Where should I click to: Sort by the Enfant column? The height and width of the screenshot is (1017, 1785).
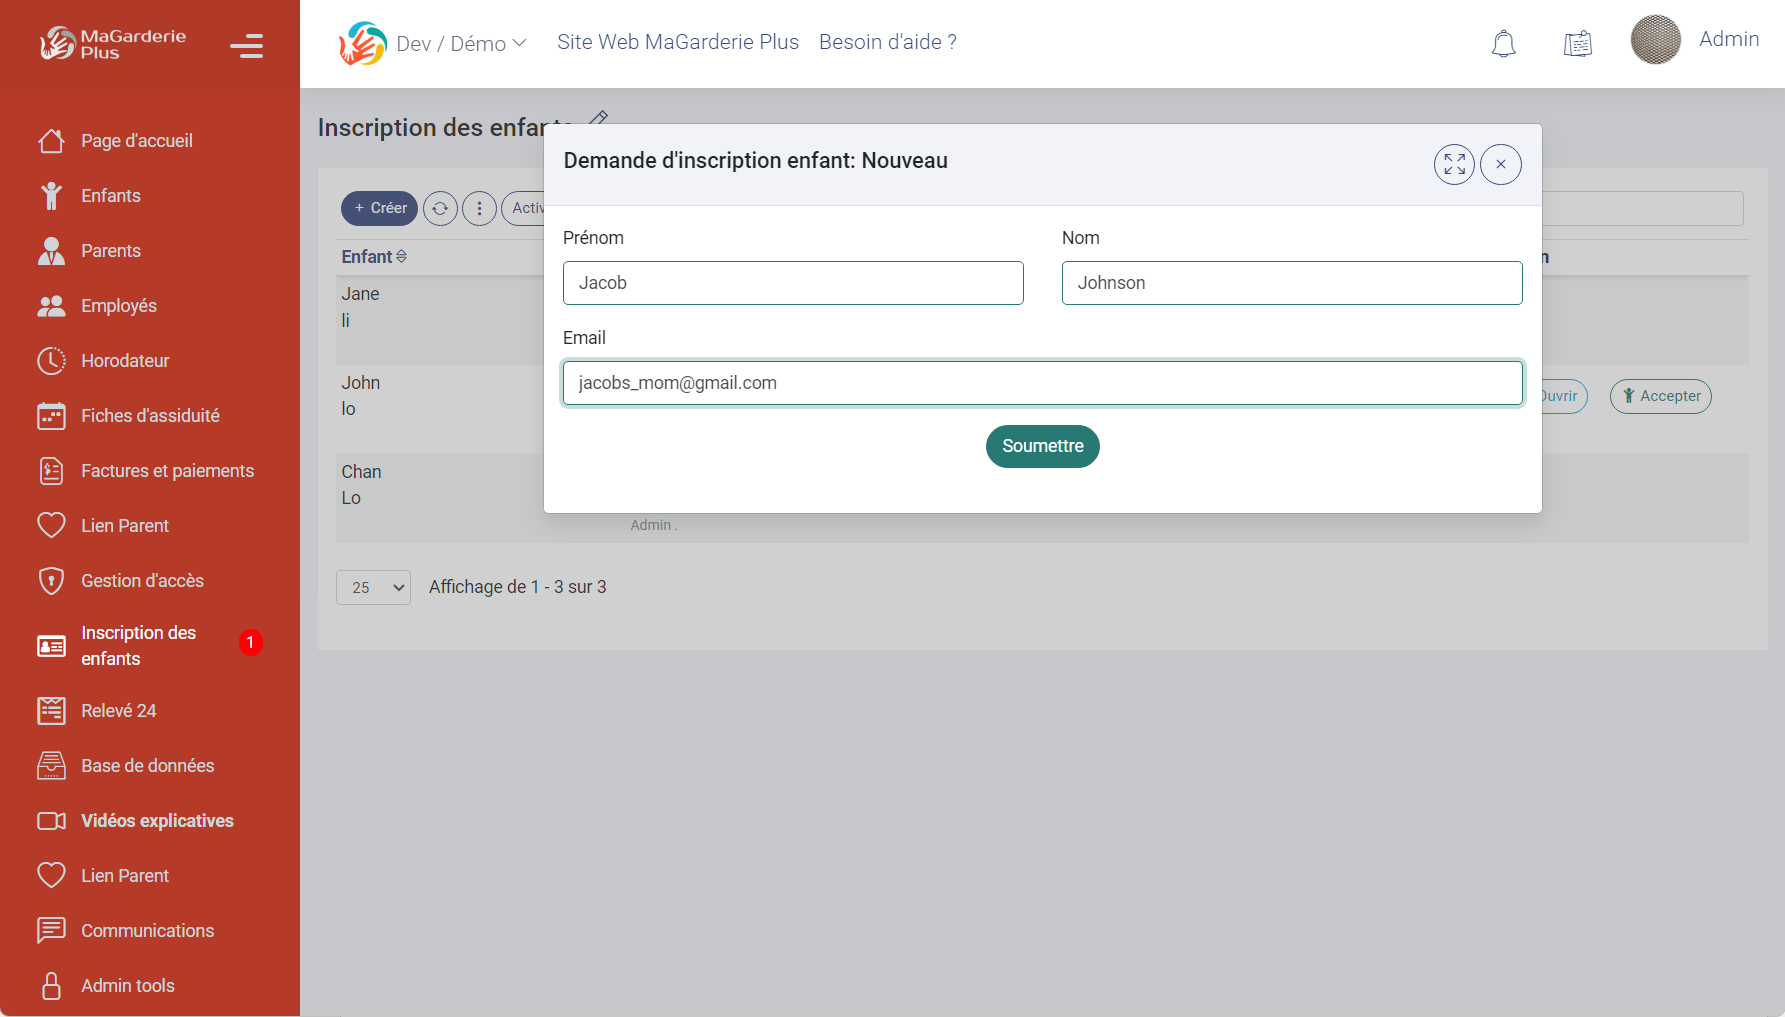374,257
